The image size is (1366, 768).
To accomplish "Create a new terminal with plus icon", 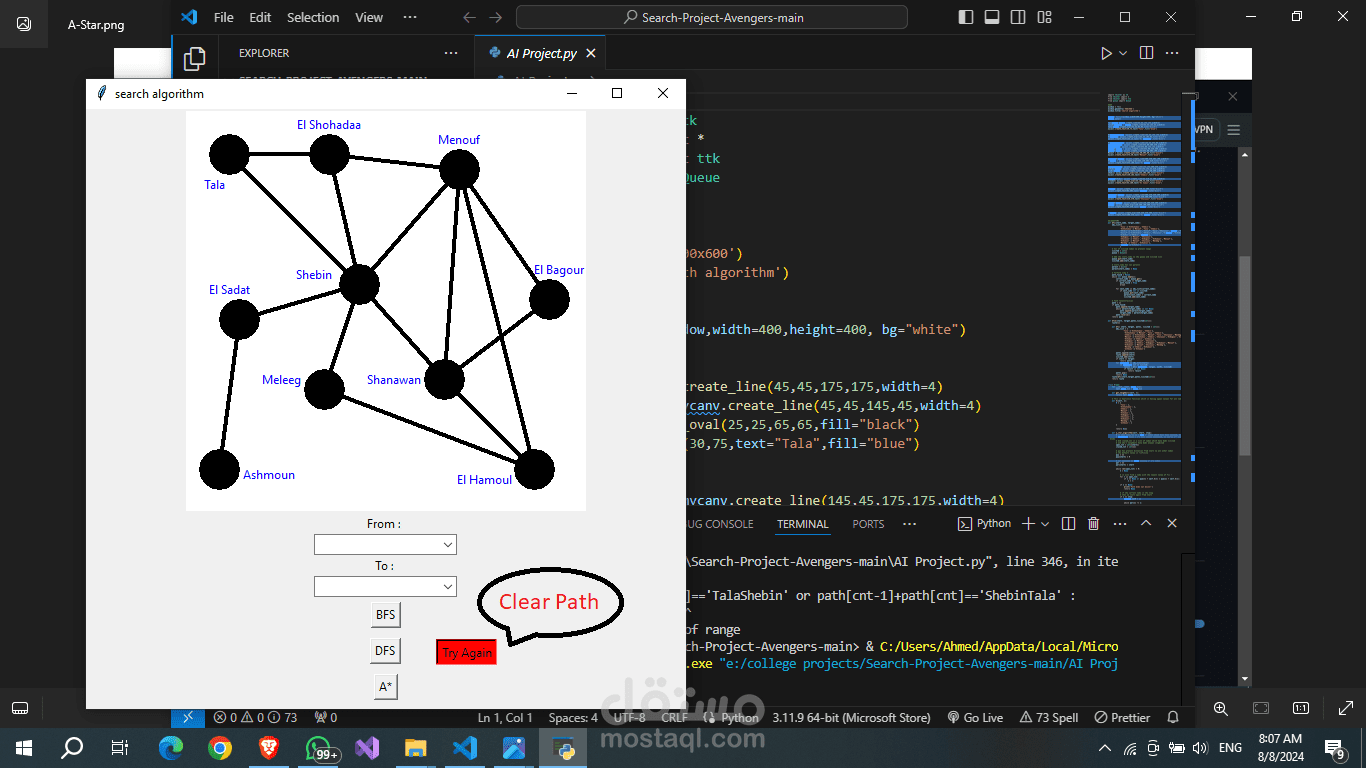I will point(1028,523).
